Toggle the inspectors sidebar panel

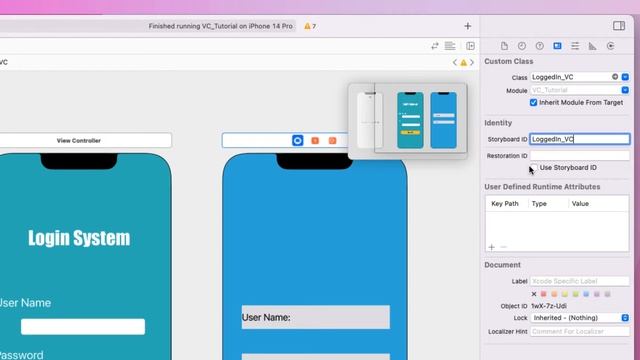pos(619,26)
